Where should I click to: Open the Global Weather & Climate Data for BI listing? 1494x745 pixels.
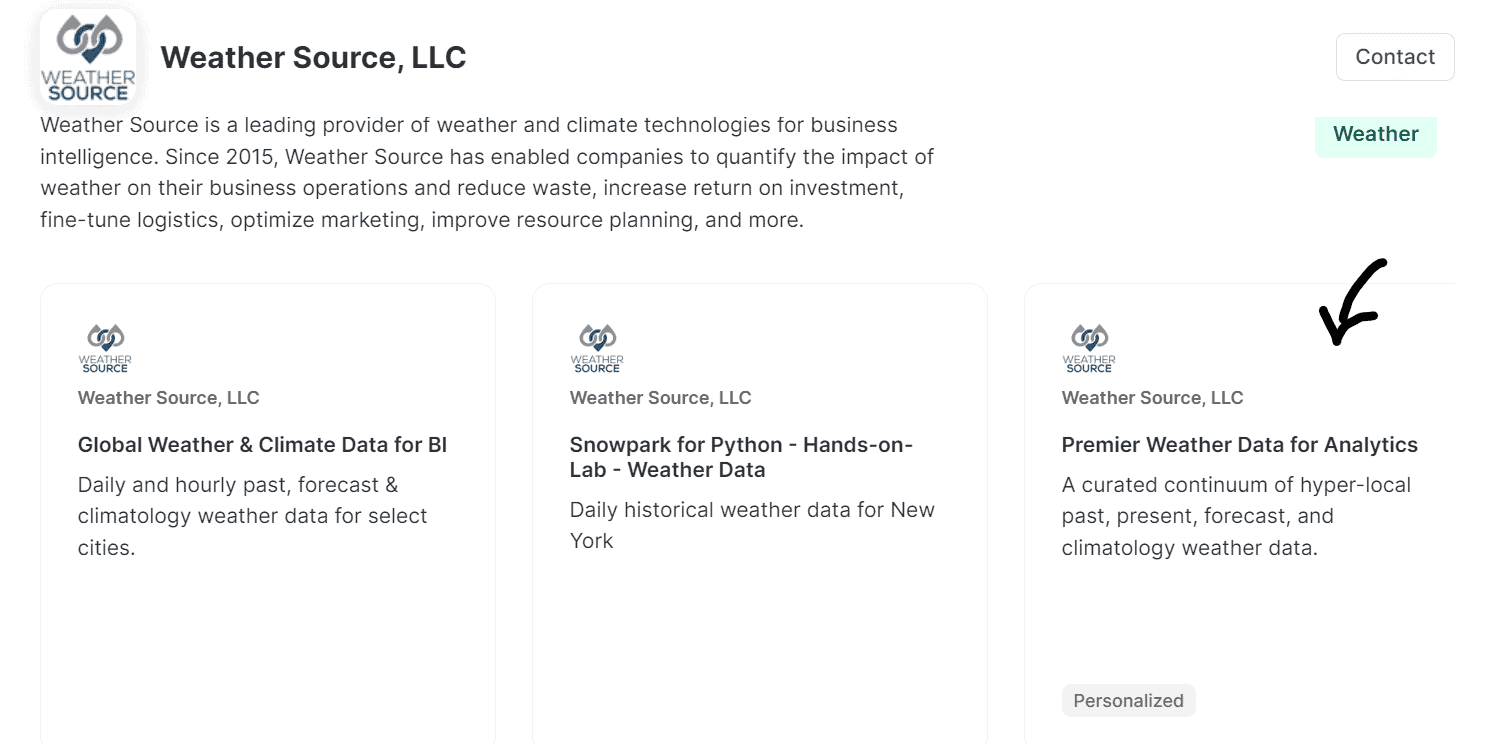coord(262,444)
